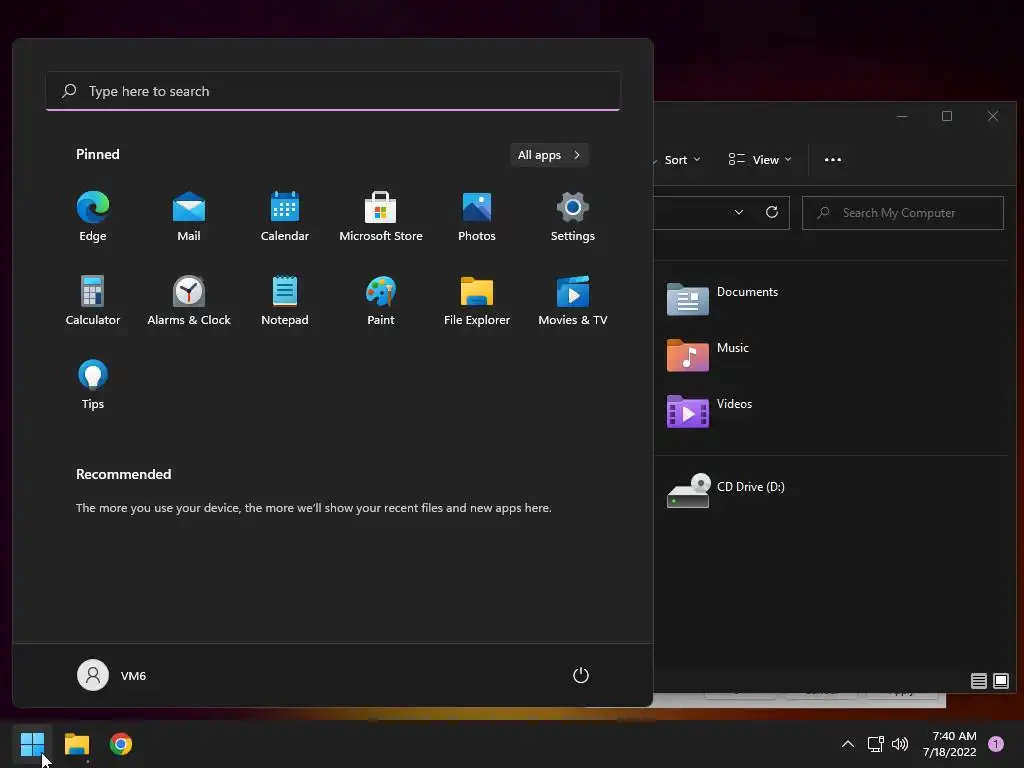
Task: Open the notification count badge
Action: pos(996,744)
